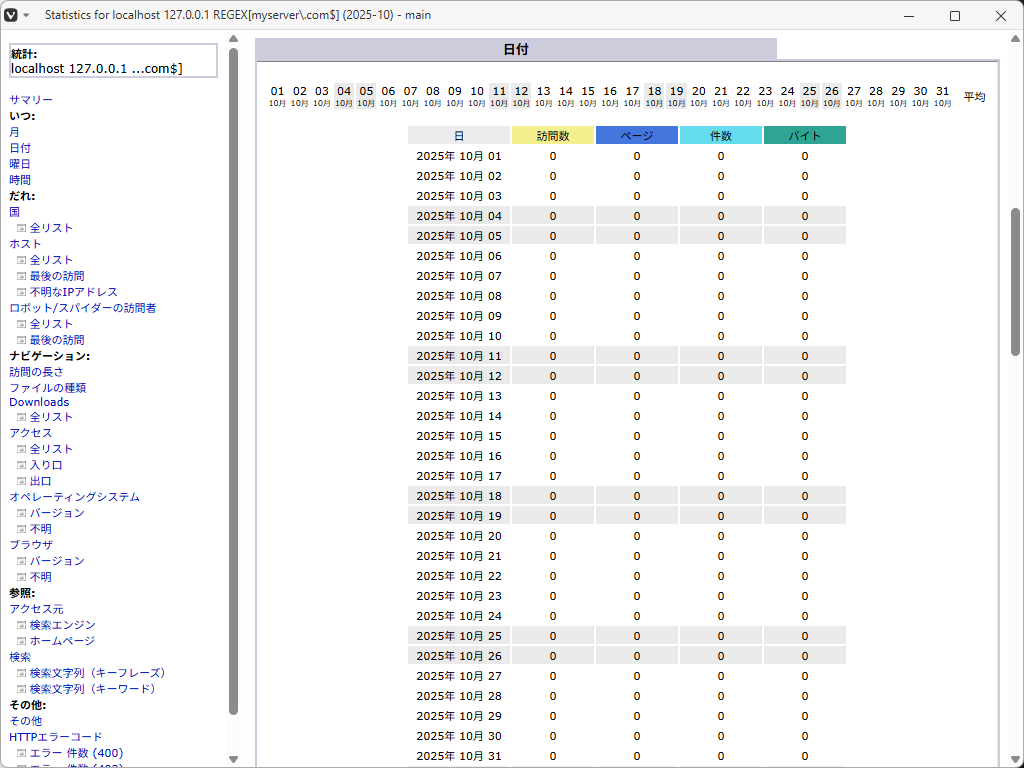The width and height of the screenshot is (1024, 768).
Task: Click the icon next to 入り口
Action: (x=21, y=465)
